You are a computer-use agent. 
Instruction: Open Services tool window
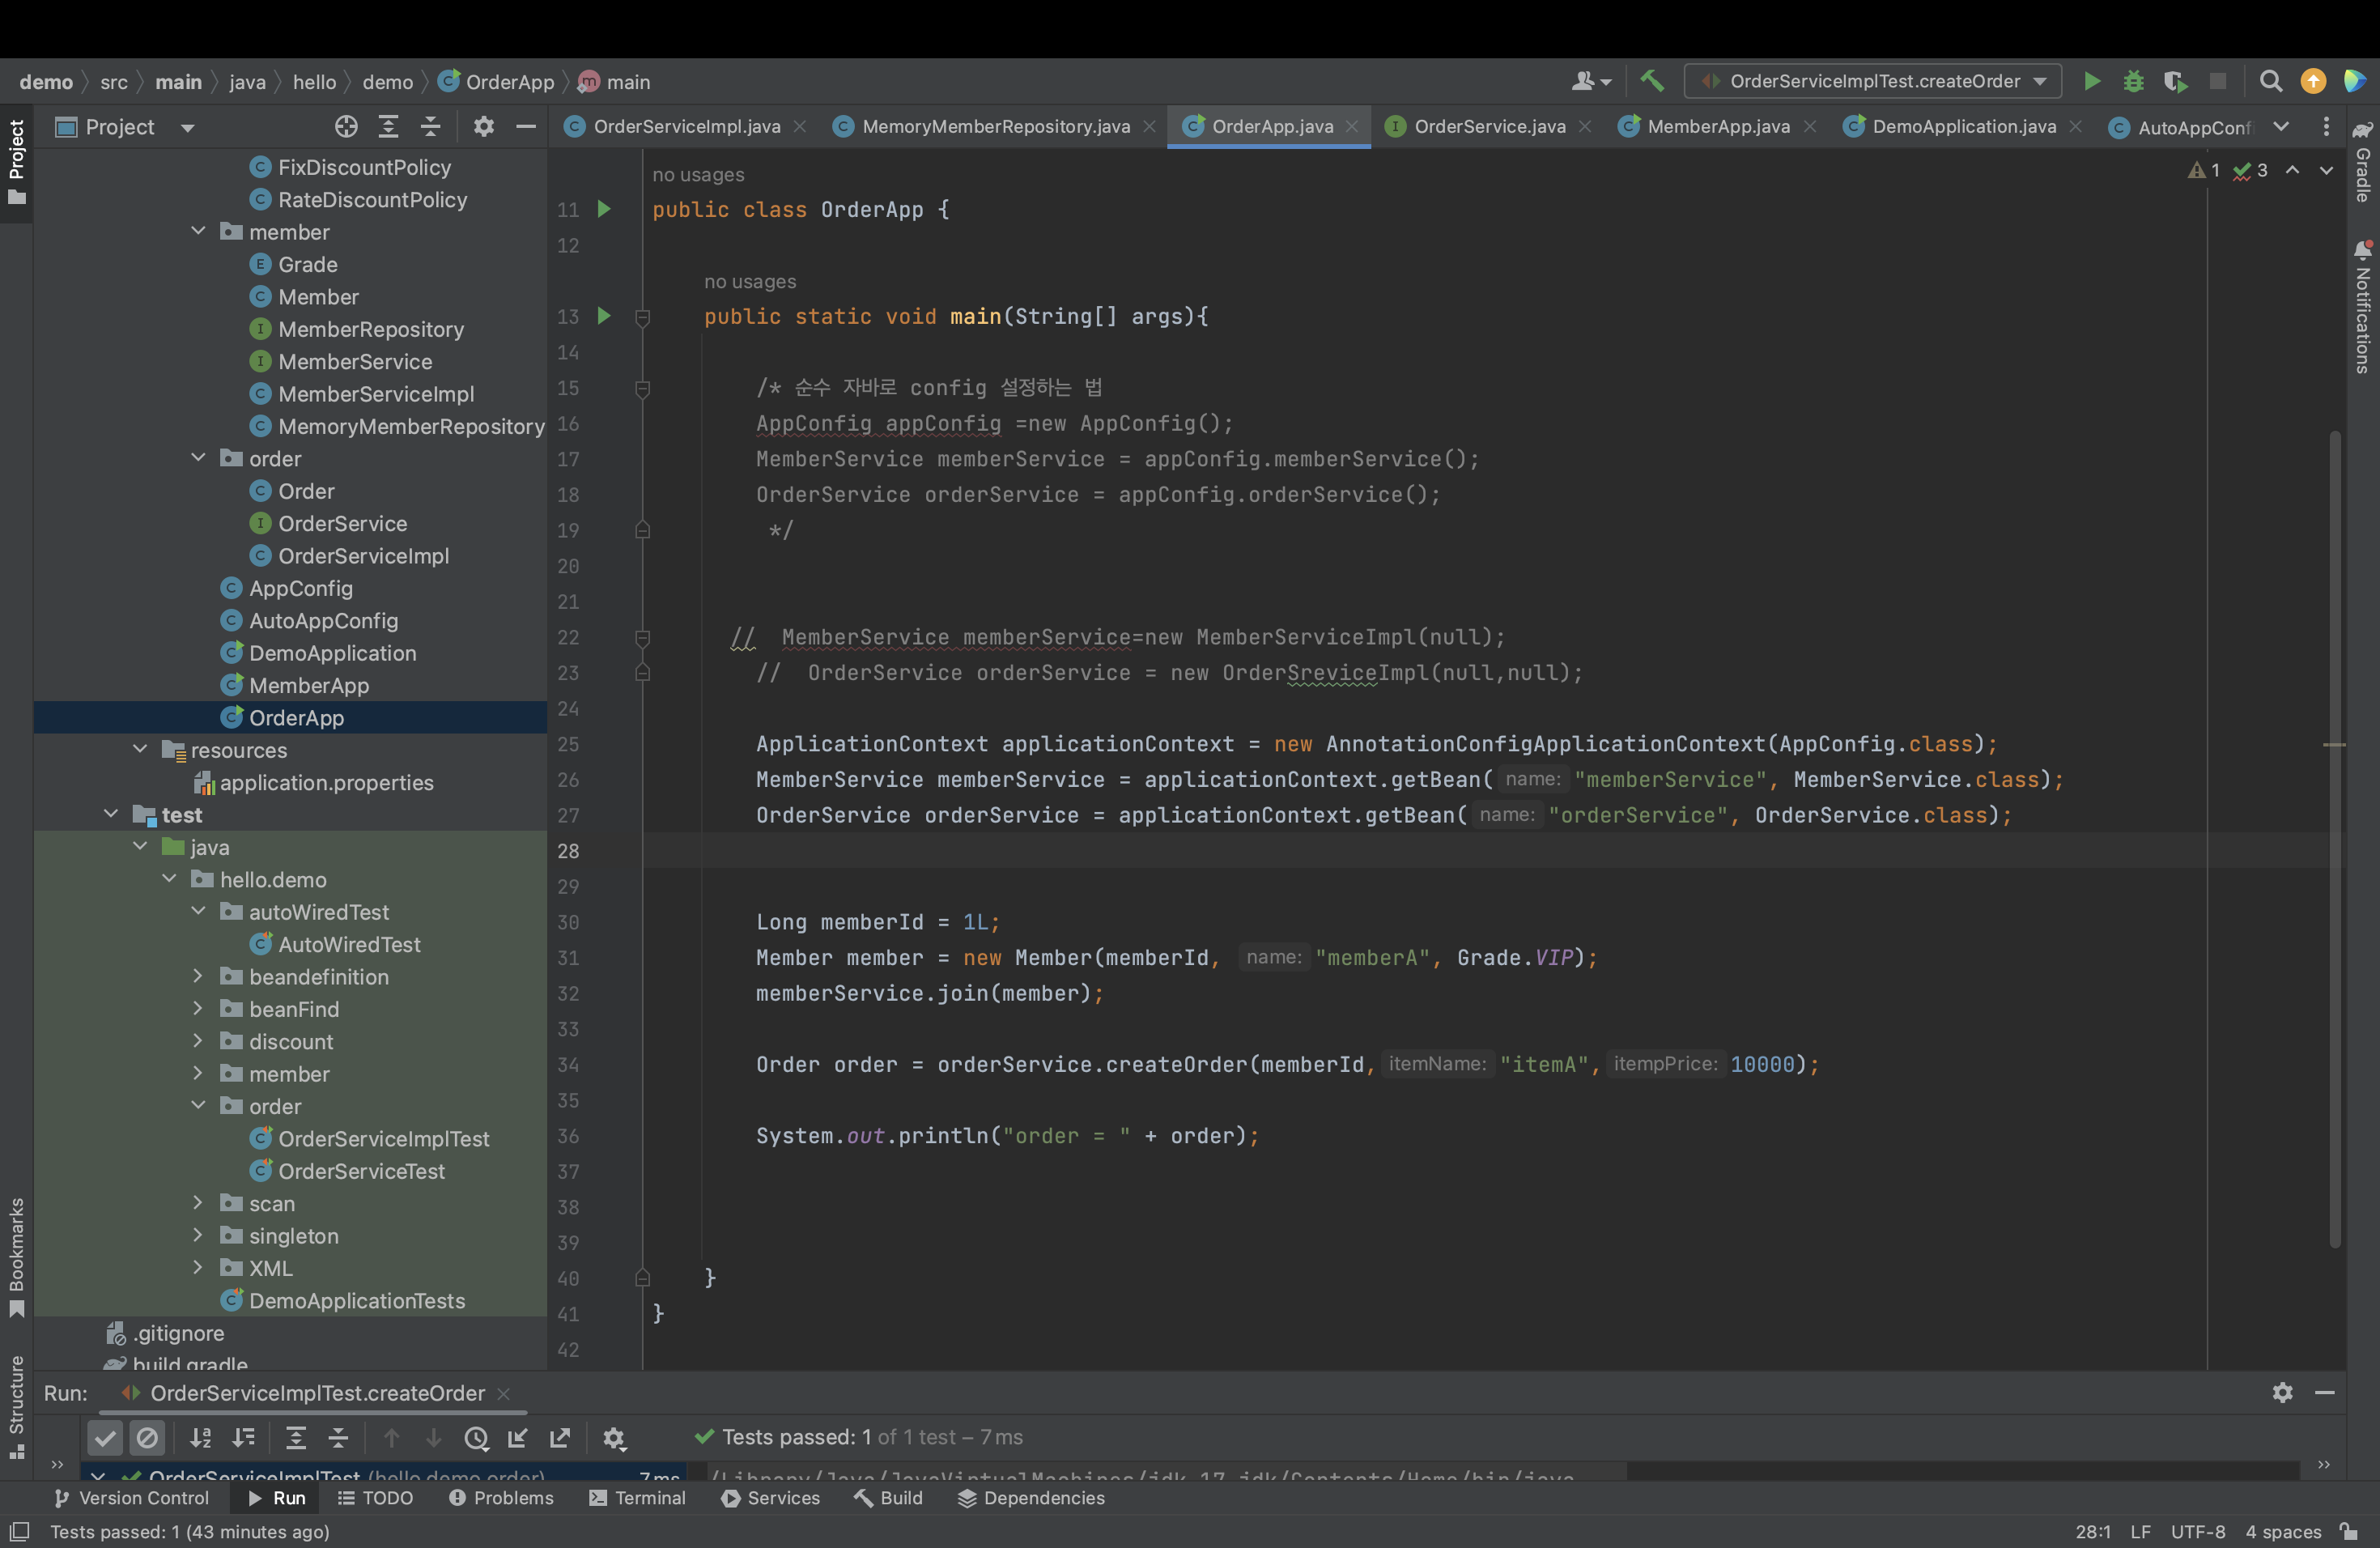click(771, 1497)
